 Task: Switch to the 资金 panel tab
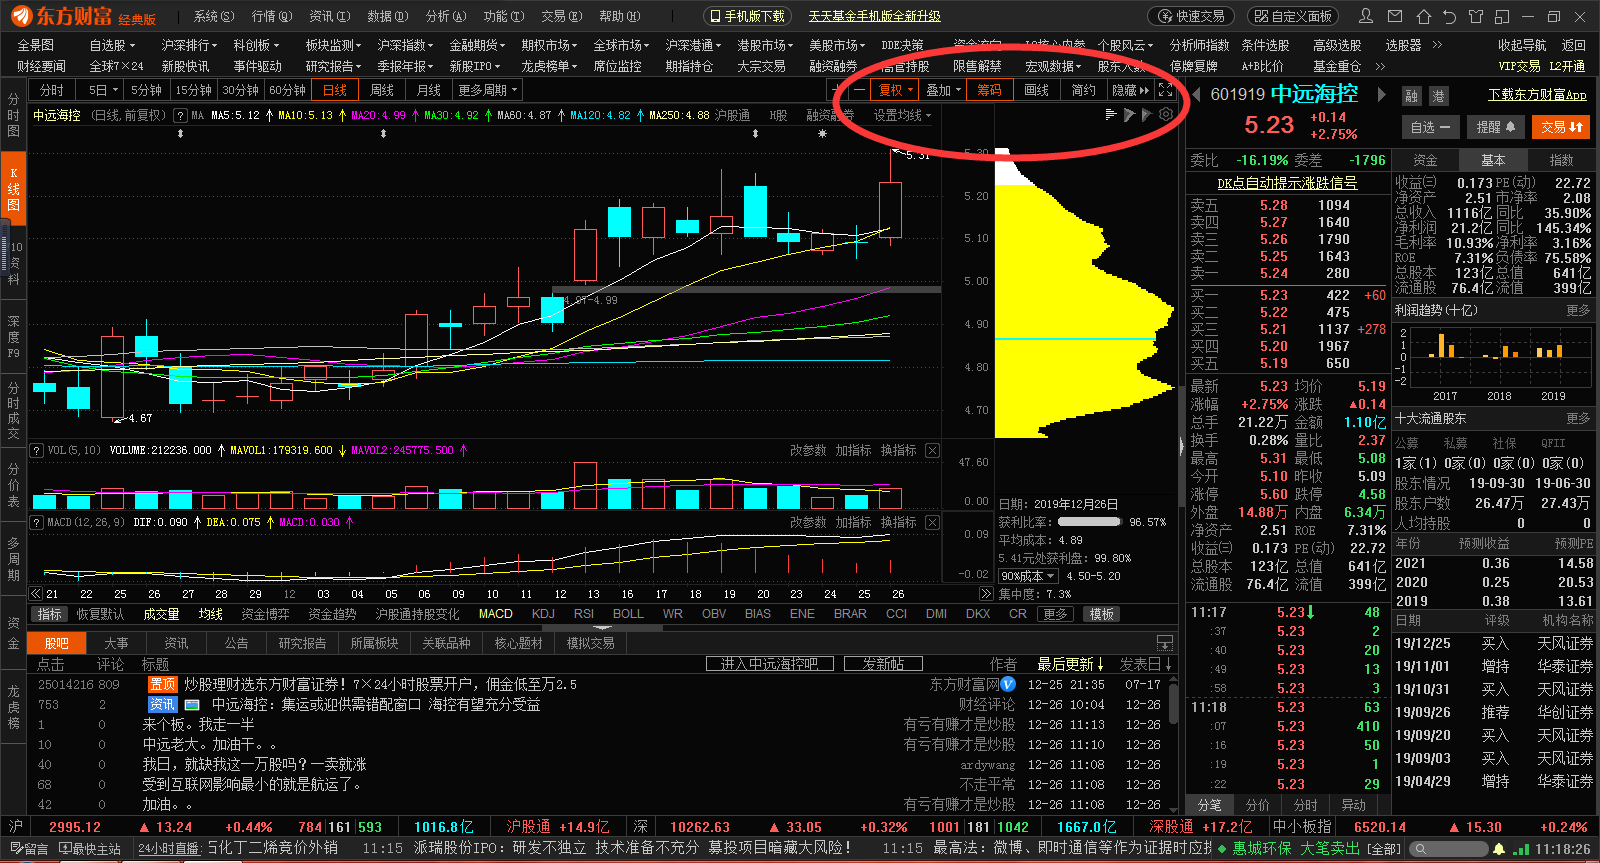coord(1425,160)
